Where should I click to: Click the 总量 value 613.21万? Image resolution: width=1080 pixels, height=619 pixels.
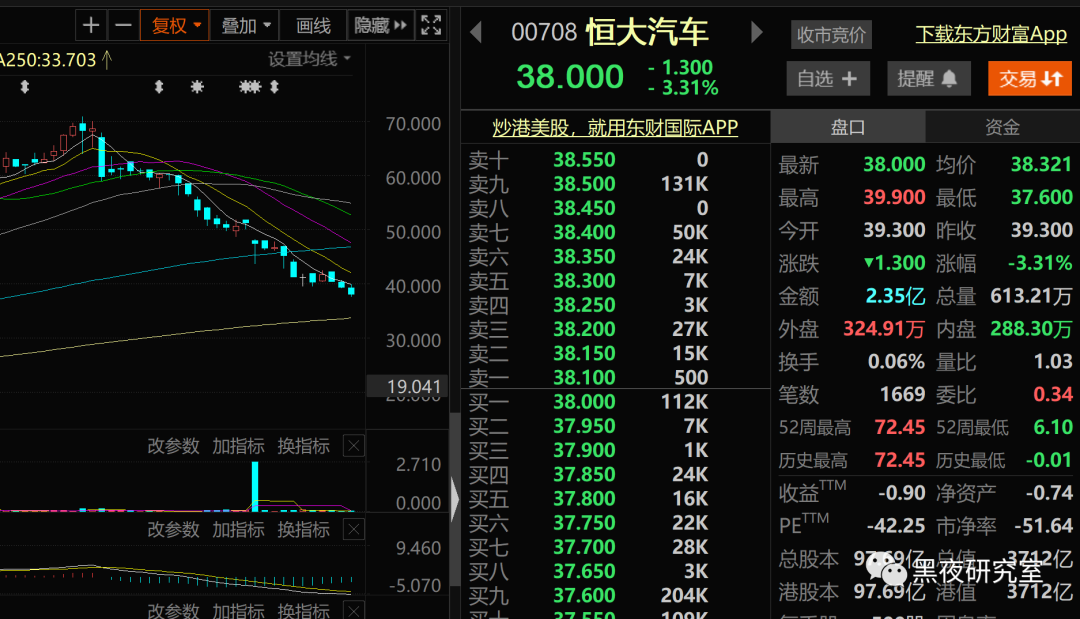click(x=1031, y=295)
